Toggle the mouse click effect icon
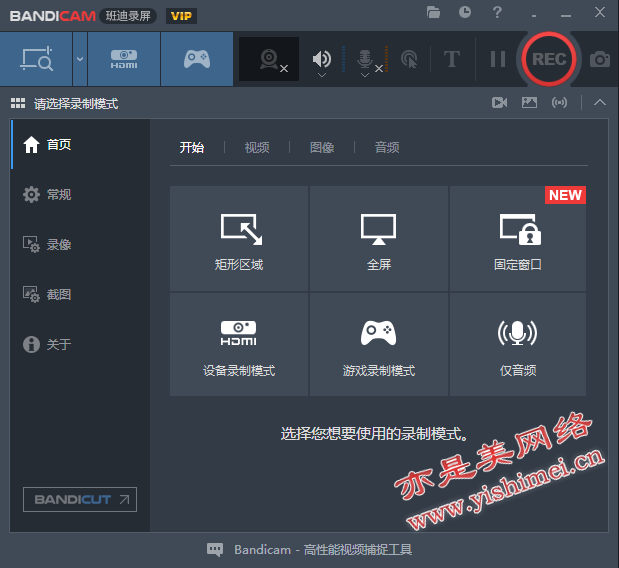 (409, 59)
